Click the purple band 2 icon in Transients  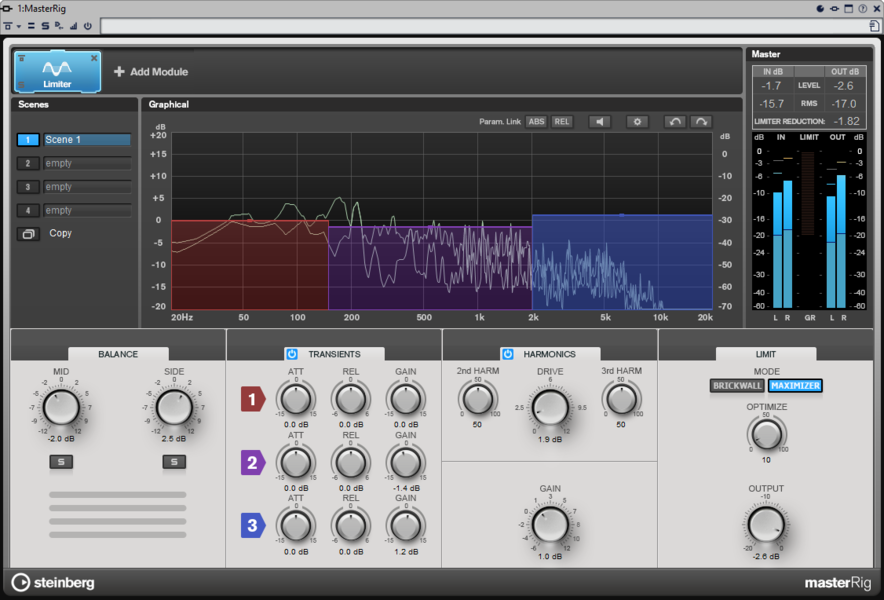click(x=253, y=462)
